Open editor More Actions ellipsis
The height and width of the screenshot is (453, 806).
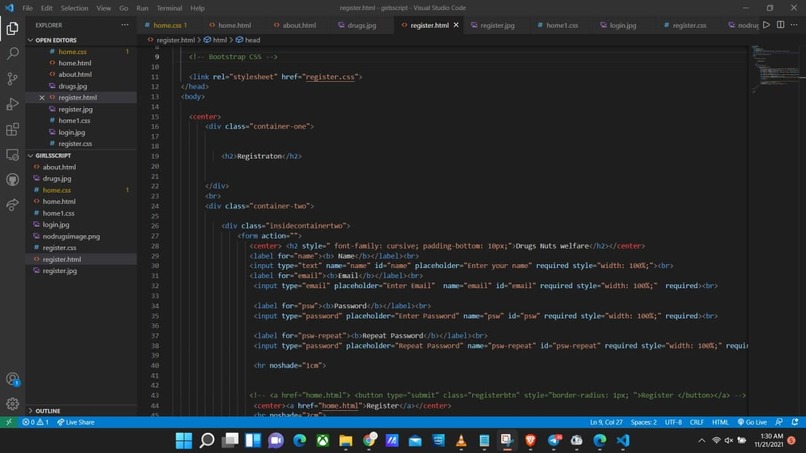click(x=794, y=25)
